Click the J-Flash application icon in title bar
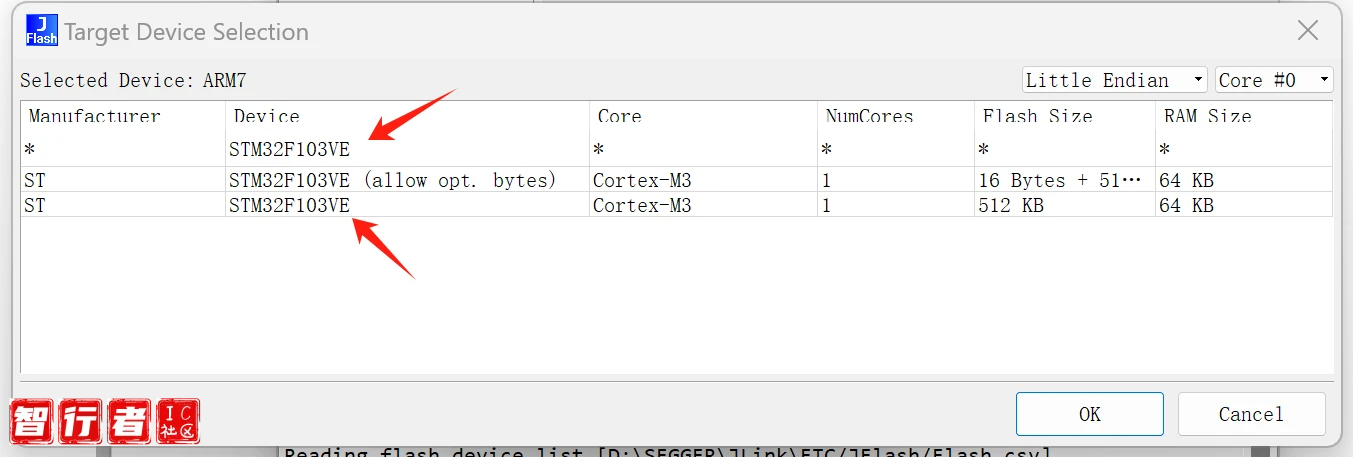The height and width of the screenshot is (457, 1353). 41,31
